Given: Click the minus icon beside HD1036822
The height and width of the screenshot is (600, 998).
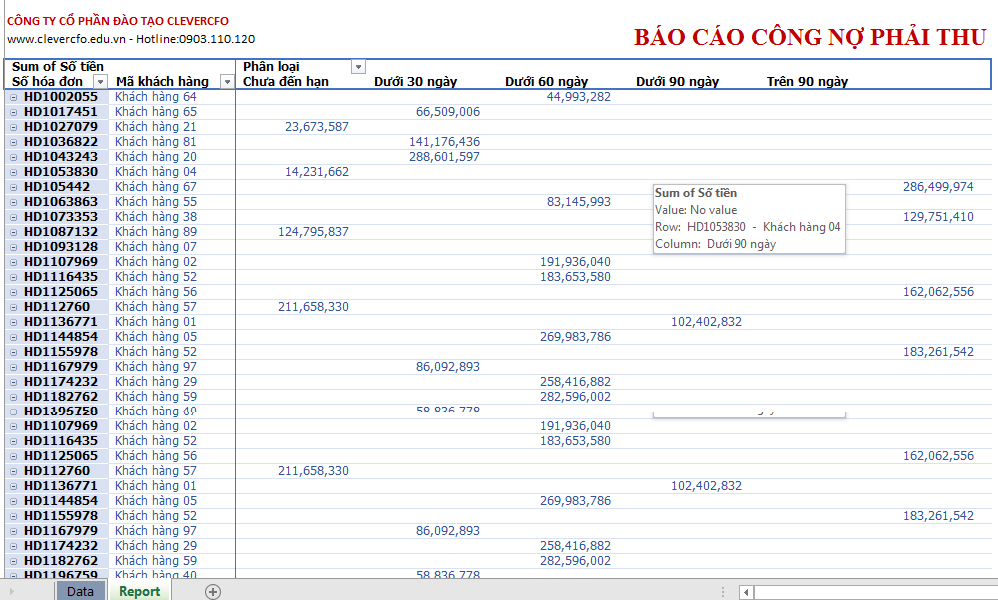Looking at the screenshot, I should click(13, 142).
